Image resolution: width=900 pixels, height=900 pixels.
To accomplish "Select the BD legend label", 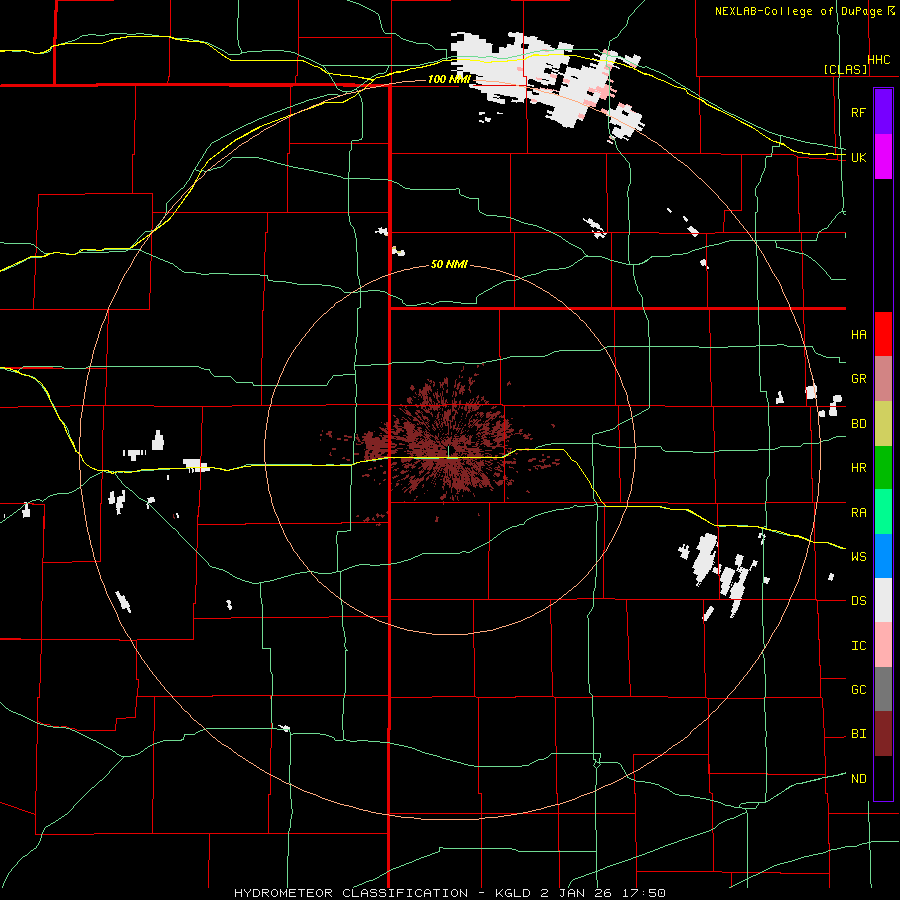I will coord(858,424).
